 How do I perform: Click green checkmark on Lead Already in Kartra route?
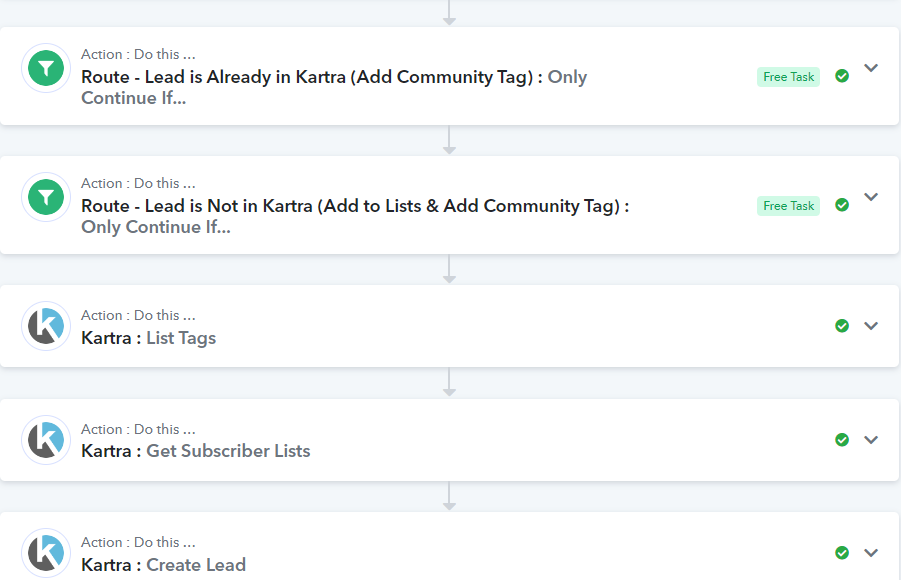click(x=842, y=76)
